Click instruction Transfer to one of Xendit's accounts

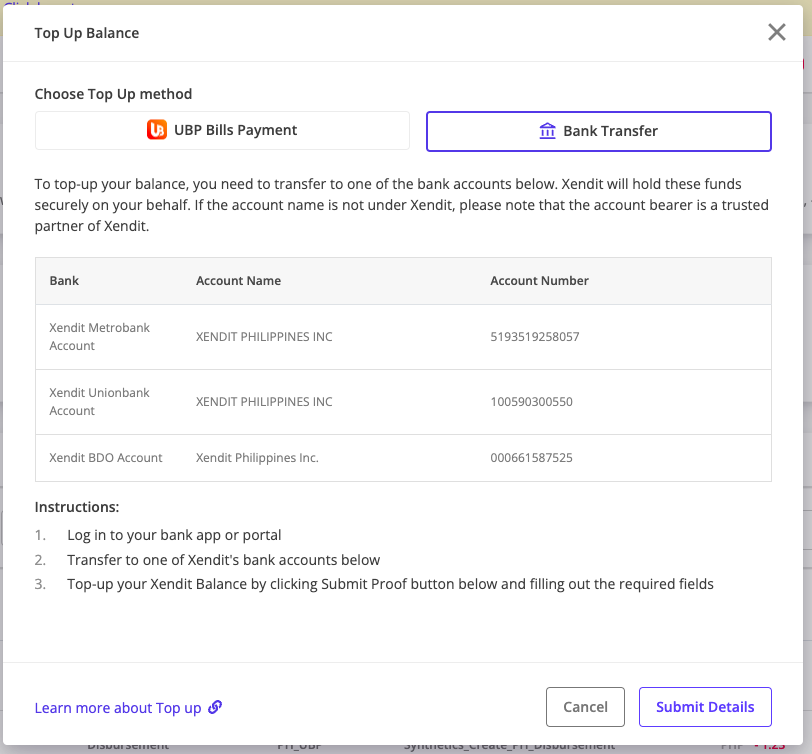[x=224, y=560]
